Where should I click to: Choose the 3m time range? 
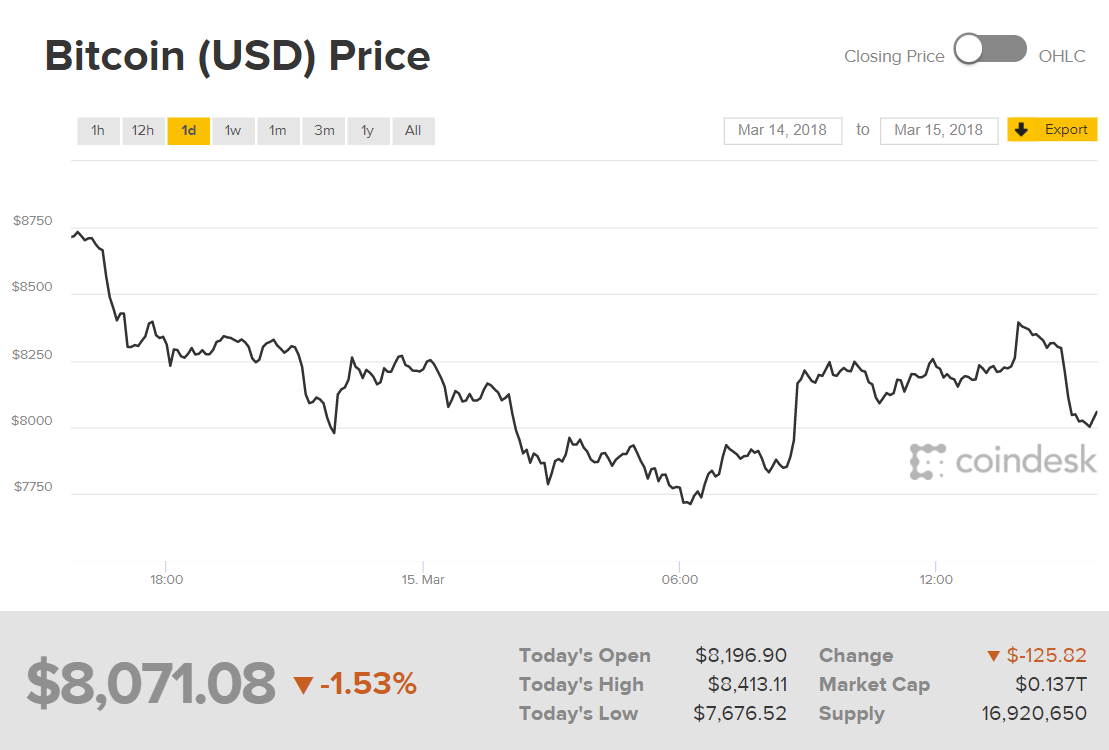tap(324, 131)
